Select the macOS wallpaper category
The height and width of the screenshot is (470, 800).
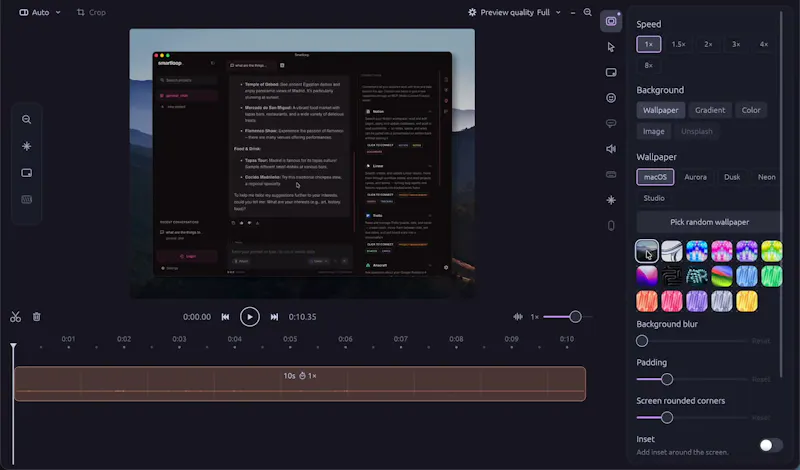655,177
